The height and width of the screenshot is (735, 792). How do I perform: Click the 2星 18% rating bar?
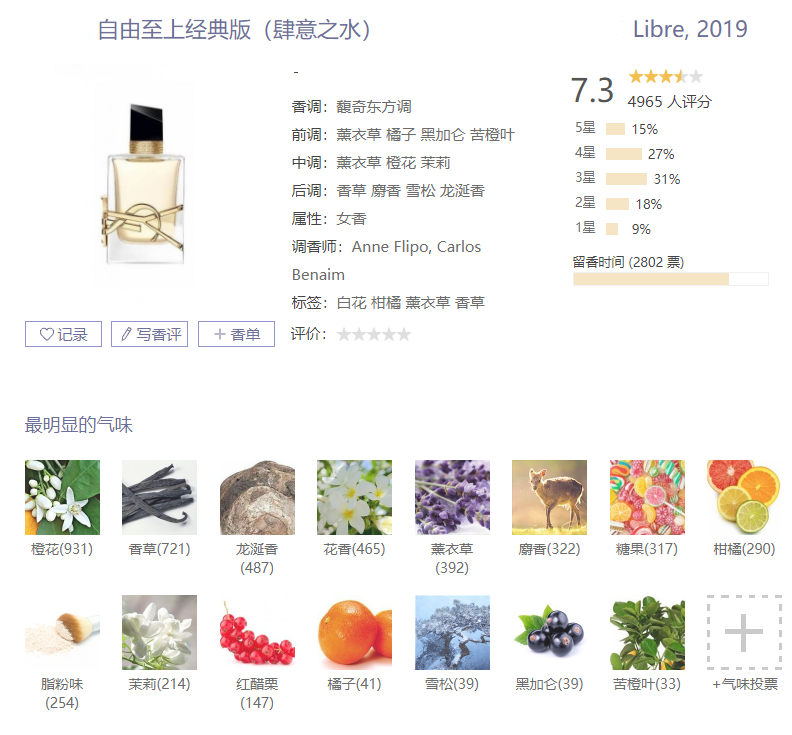pos(617,204)
